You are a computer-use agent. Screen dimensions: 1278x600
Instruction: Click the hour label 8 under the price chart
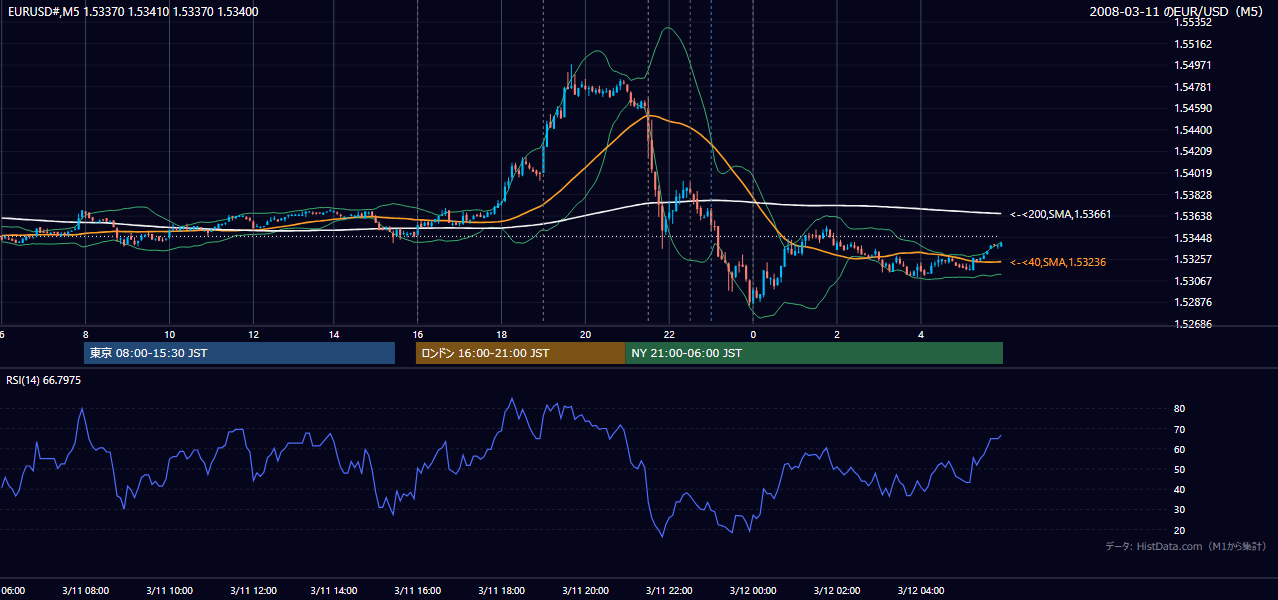[86, 335]
